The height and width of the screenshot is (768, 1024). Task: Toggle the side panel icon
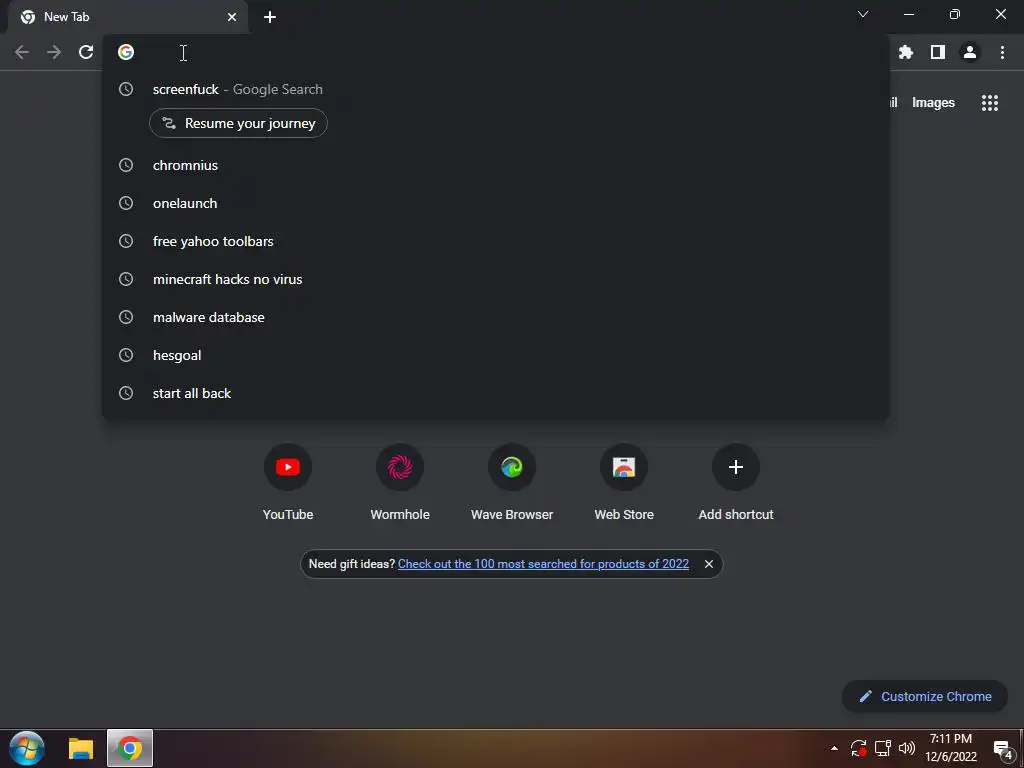[x=938, y=52]
